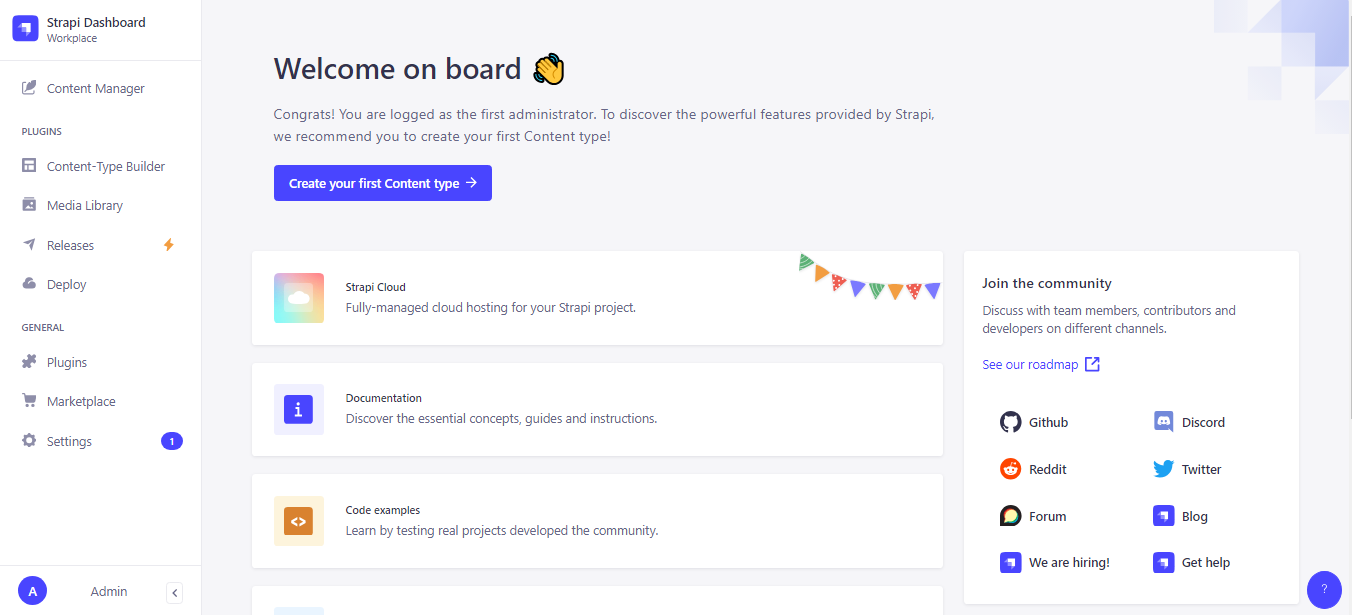The width and height of the screenshot is (1352, 615).
Task: Click the Content-Type Builder layout icon
Action: [29, 166]
